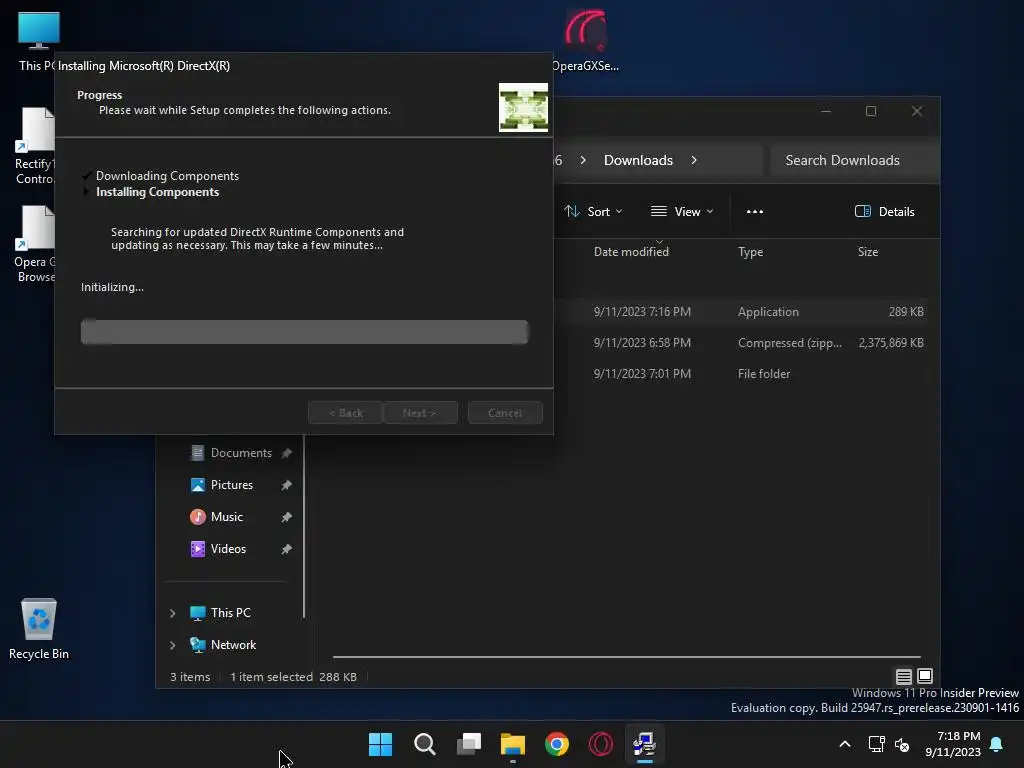1024x768 pixels.
Task: Open the notification bell
Action: point(997,744)
